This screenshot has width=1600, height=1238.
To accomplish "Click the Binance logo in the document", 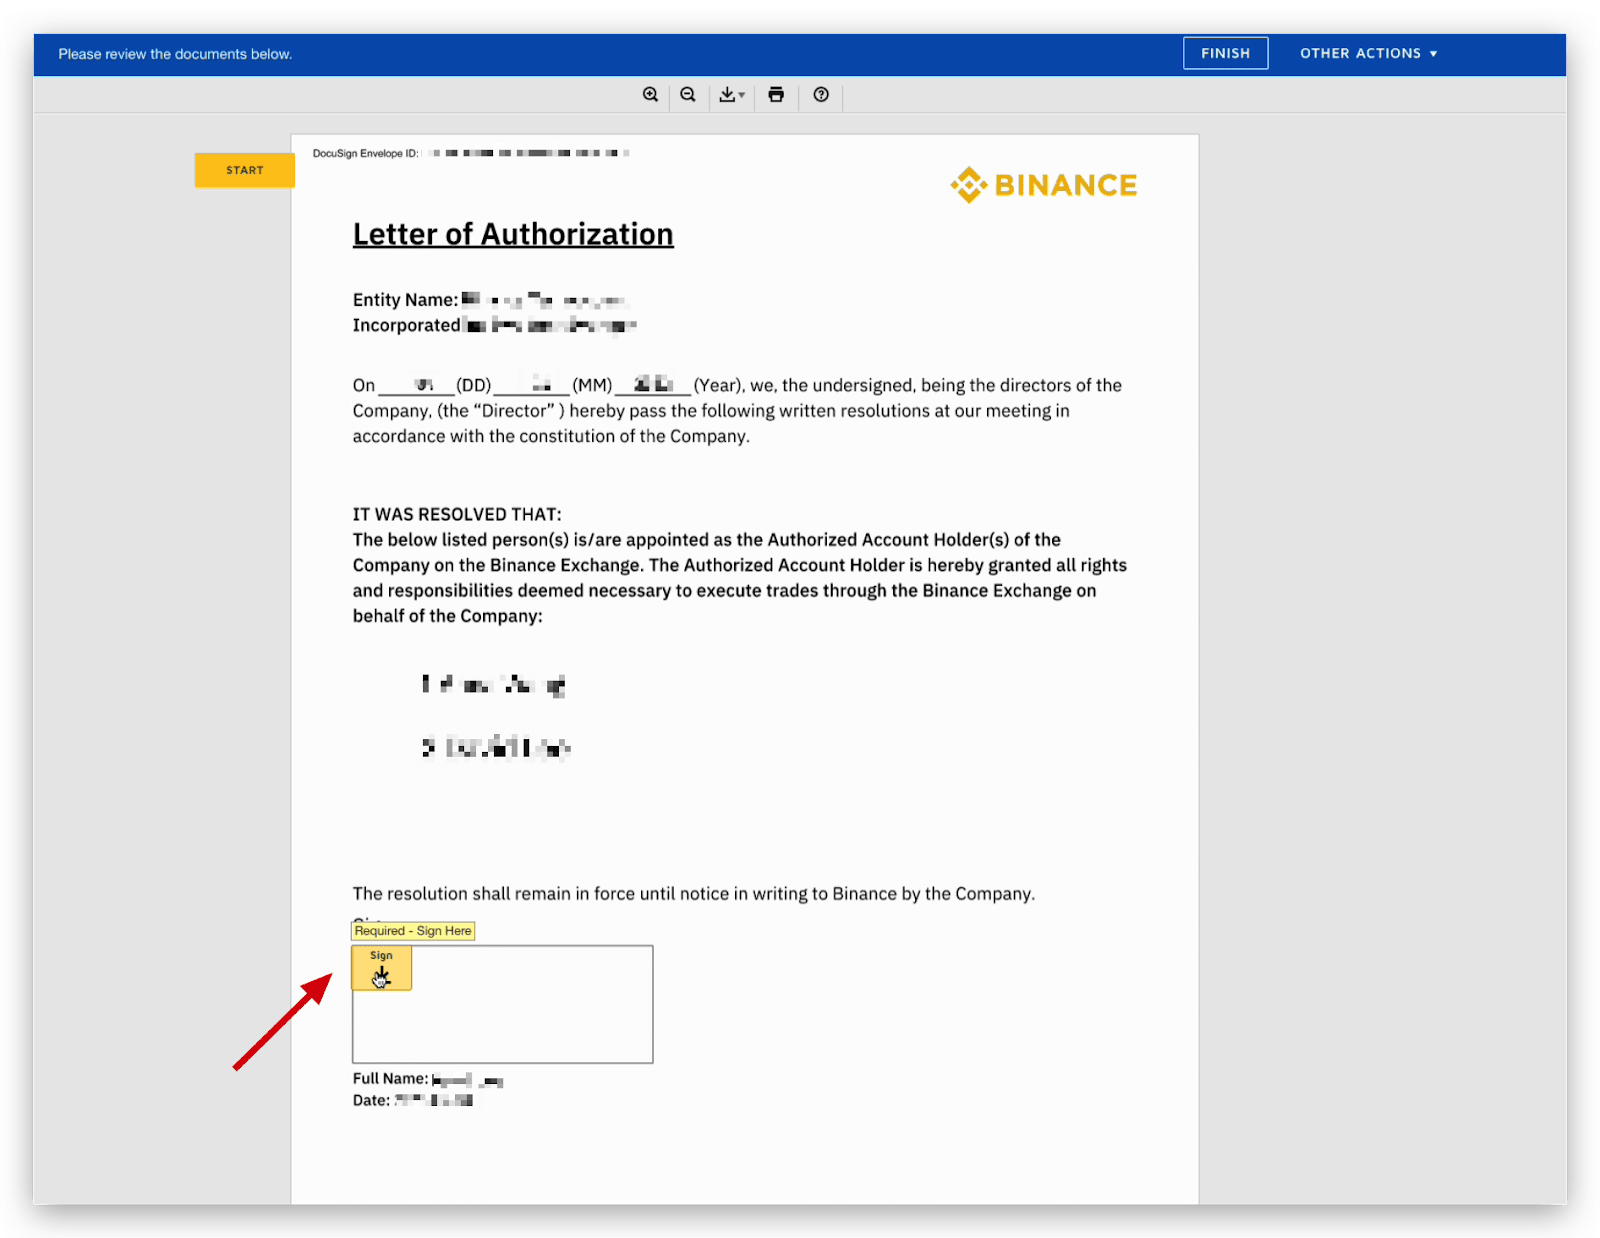I will pyautogui.click(x=1044, y=185).
